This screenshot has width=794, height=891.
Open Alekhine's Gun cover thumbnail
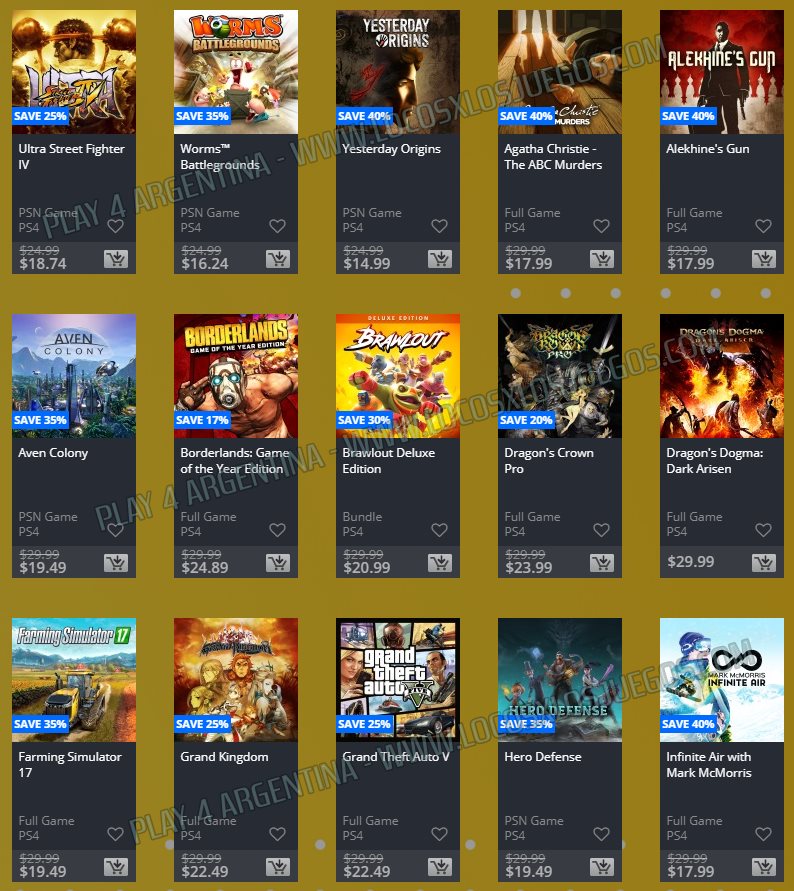coord(722,72)
